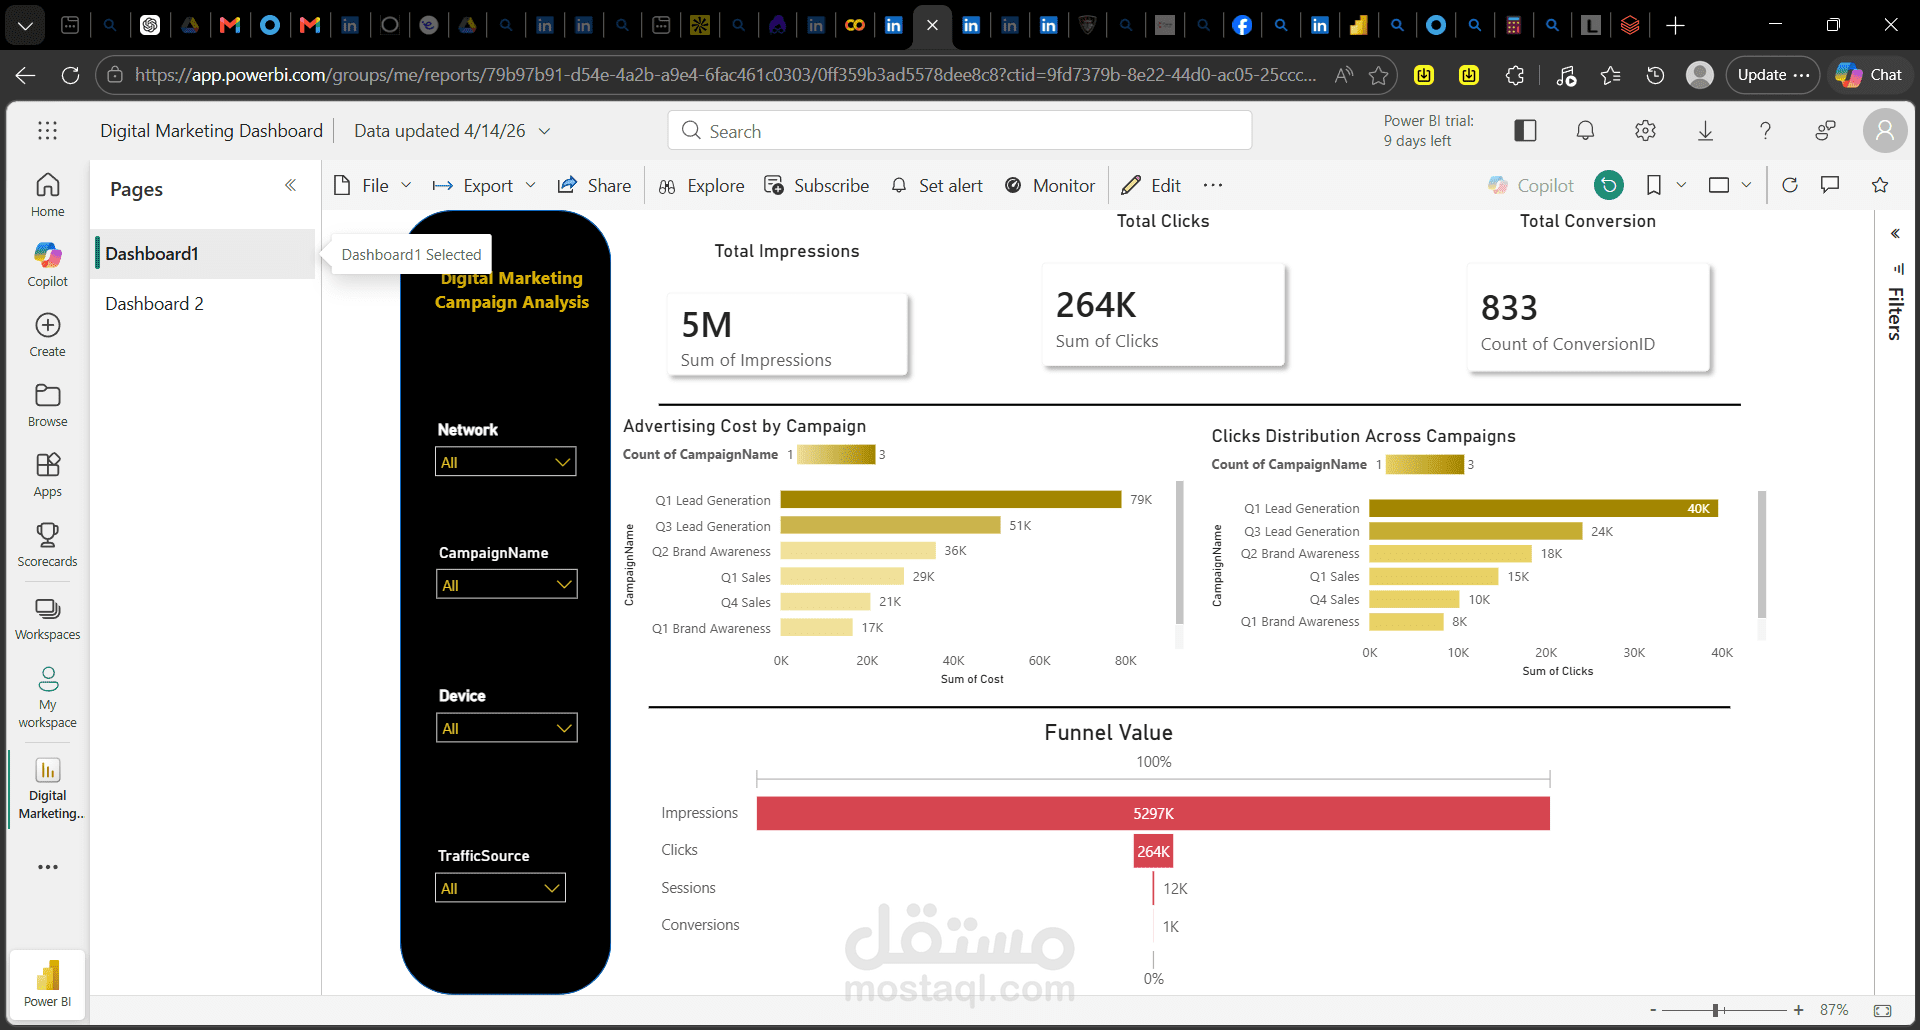The width and height of the screenshot is (1920, 1030).
Task: Adjust the zoom slider handle
Action: [1715, 1010]
